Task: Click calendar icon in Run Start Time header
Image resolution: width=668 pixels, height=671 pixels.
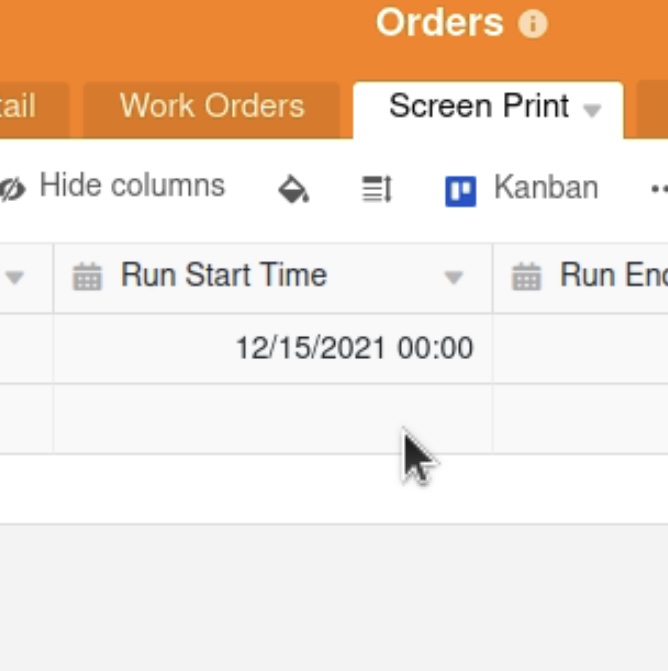Action: (88, 277)
